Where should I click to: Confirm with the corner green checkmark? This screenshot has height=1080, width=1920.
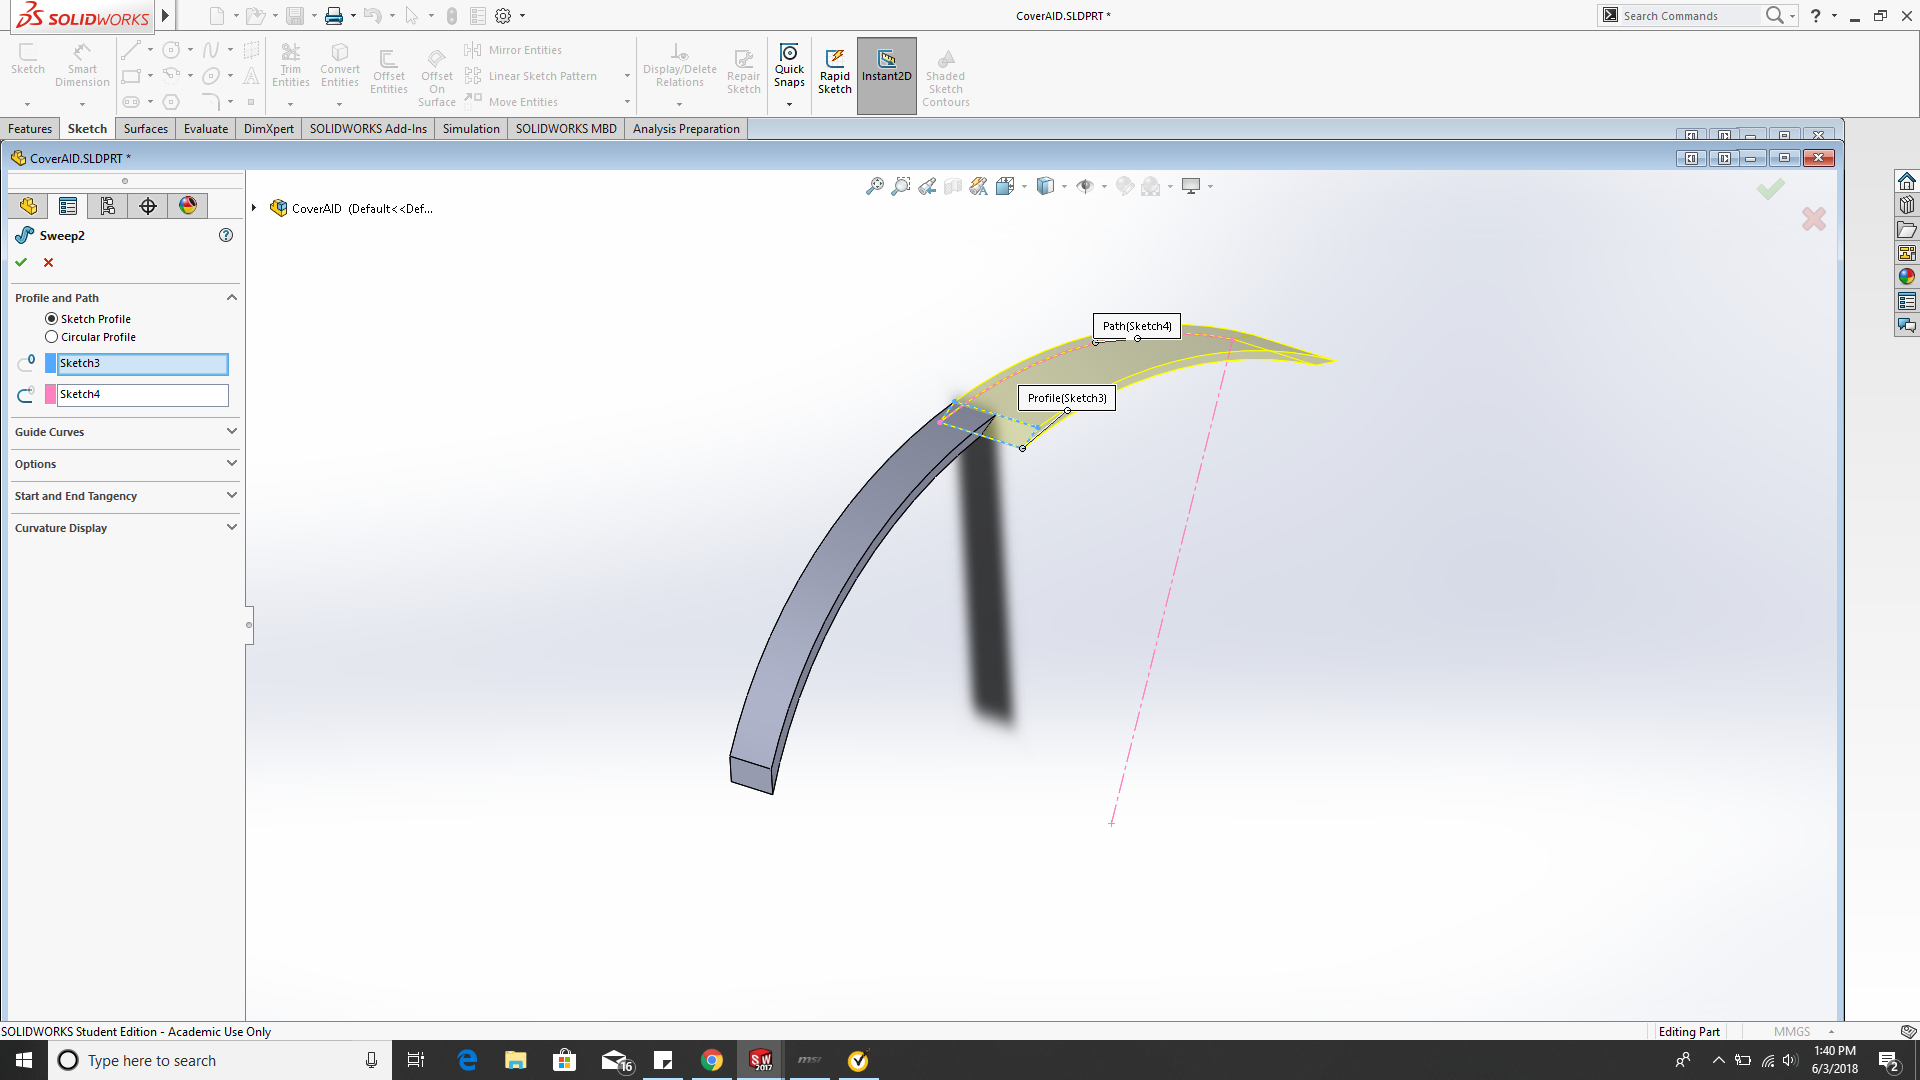tap(1770, 188)
